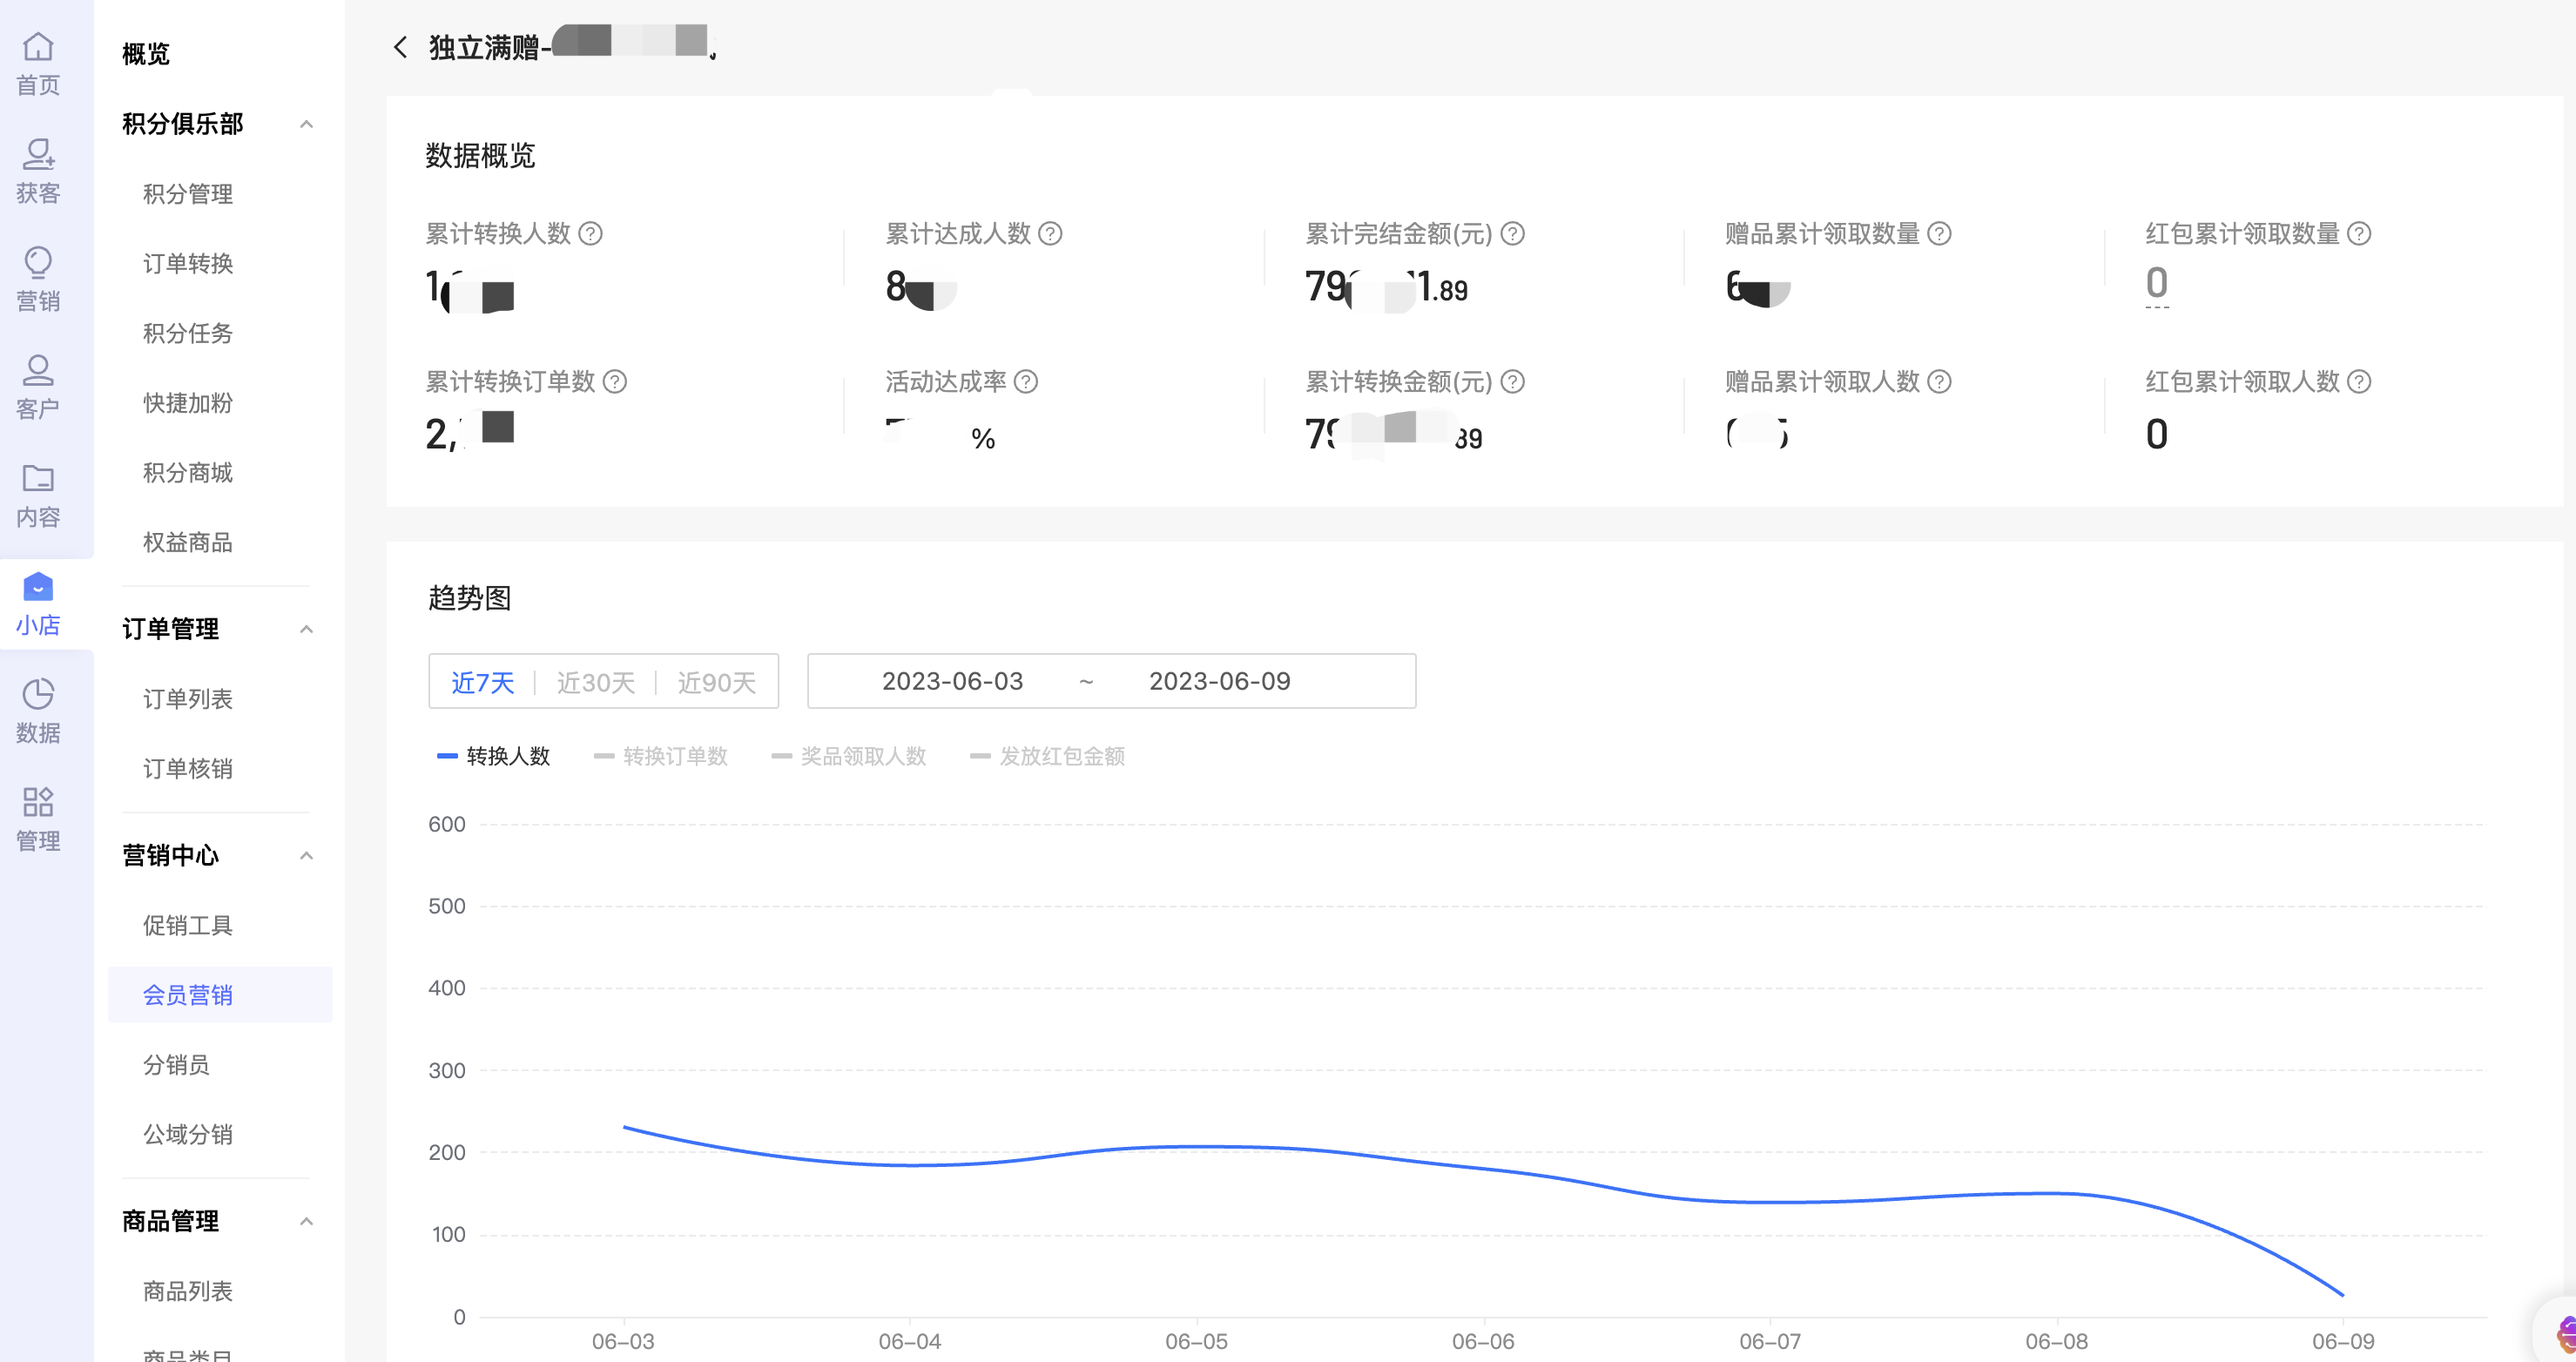Click help icon next to 累计转换金额(元)

click(1513, 382)
